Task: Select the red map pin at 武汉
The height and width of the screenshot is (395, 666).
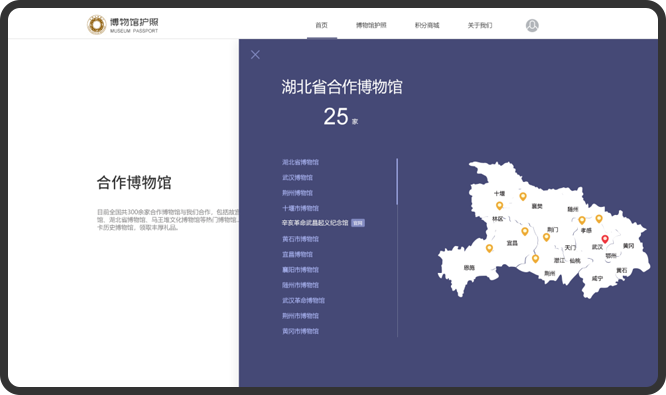Action: 605,239
